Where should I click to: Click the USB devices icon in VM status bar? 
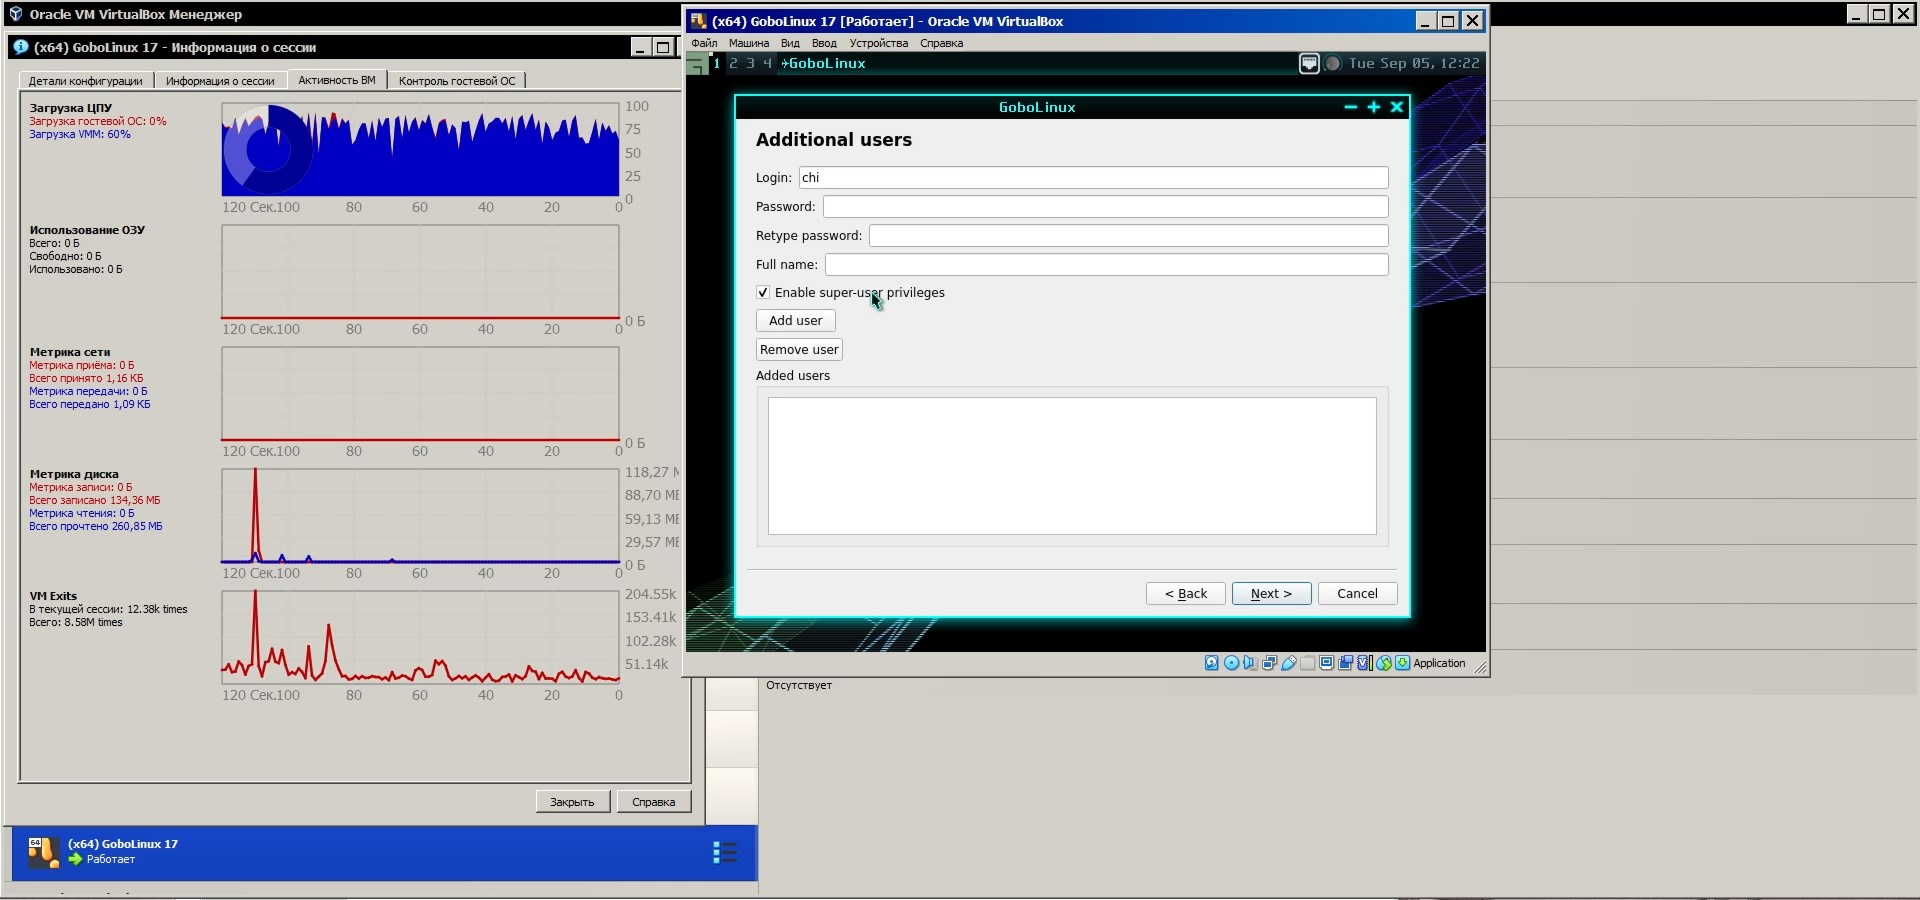click(1289, 663)
